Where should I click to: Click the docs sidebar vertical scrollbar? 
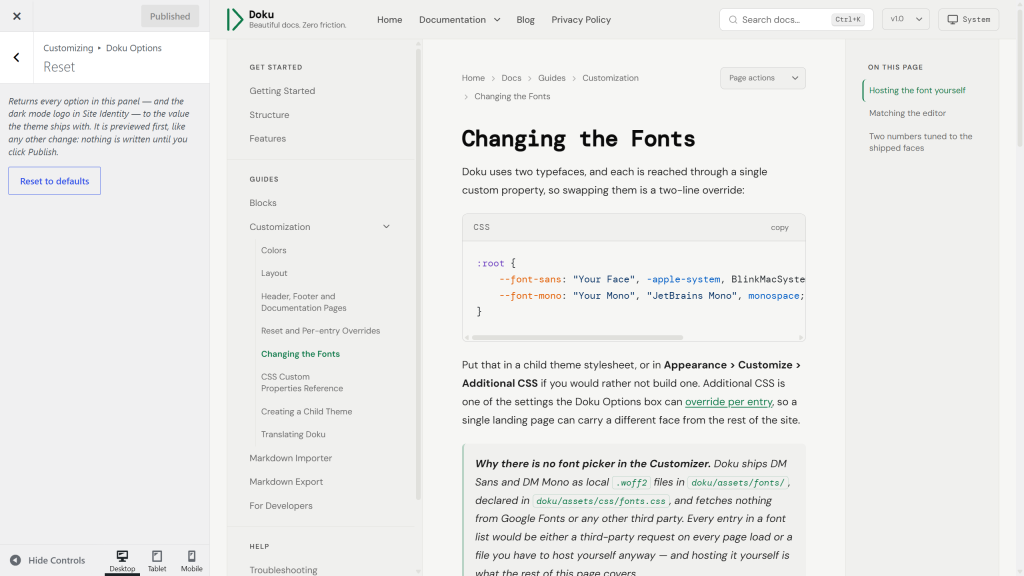click(418, 274)
